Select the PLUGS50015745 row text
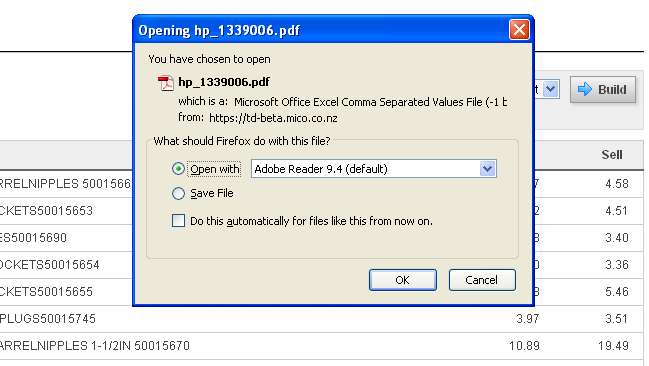Screen dimensions: 649x366 [x=48, y=319]
